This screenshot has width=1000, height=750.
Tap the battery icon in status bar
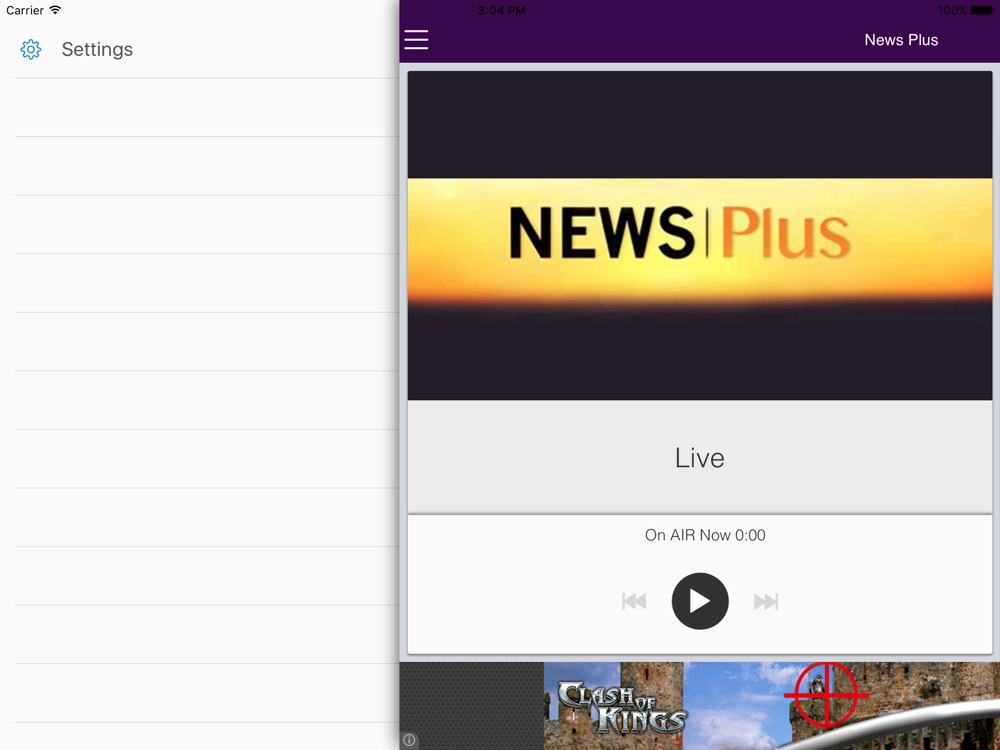coord(982,10)
